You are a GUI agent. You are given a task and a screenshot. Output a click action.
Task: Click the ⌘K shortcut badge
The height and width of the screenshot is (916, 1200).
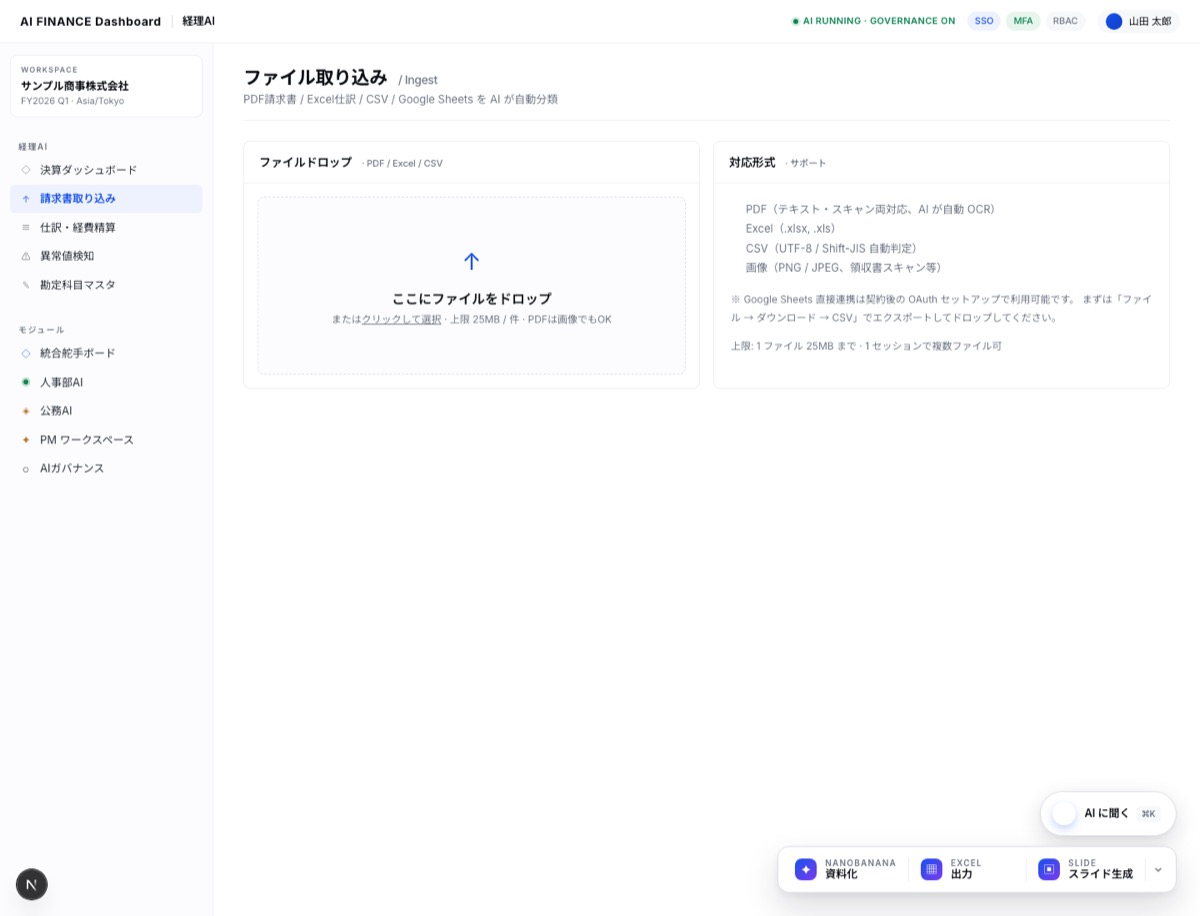(x=1148, y=814)
